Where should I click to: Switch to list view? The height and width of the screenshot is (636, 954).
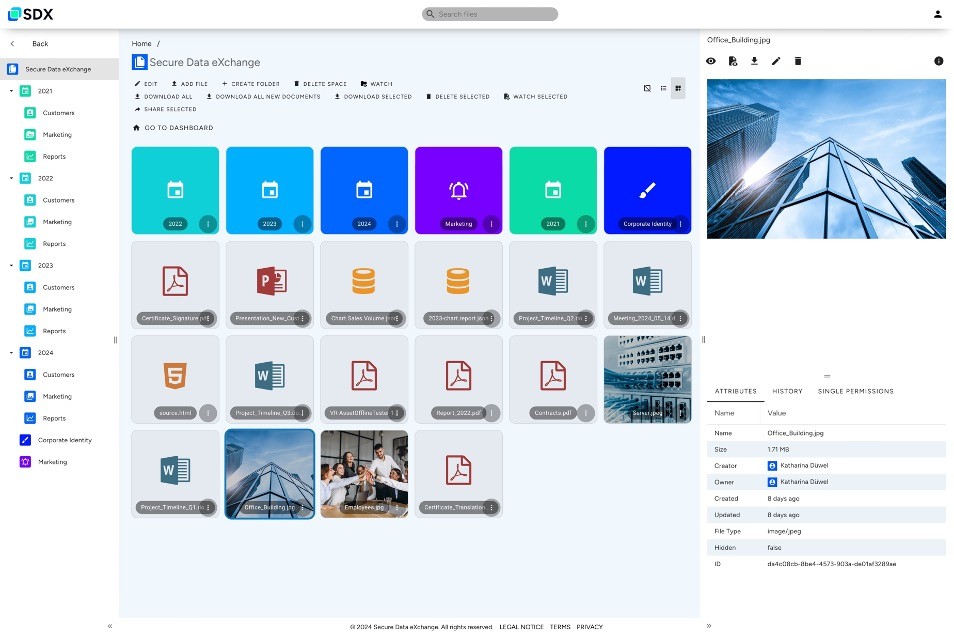(663, 88)
